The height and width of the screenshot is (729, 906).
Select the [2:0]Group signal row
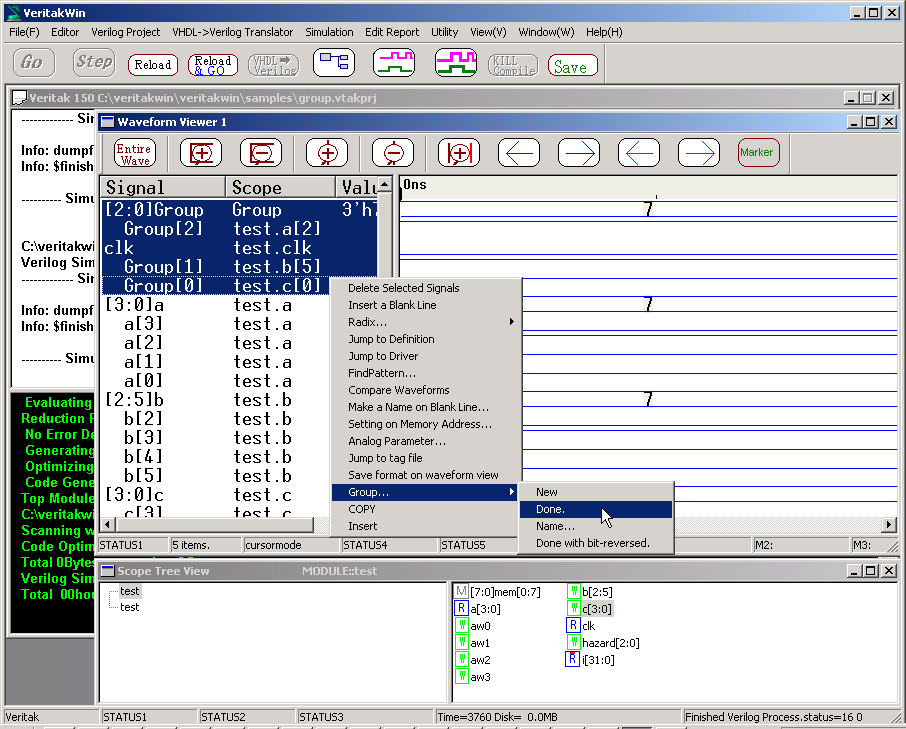coord(239,209)
